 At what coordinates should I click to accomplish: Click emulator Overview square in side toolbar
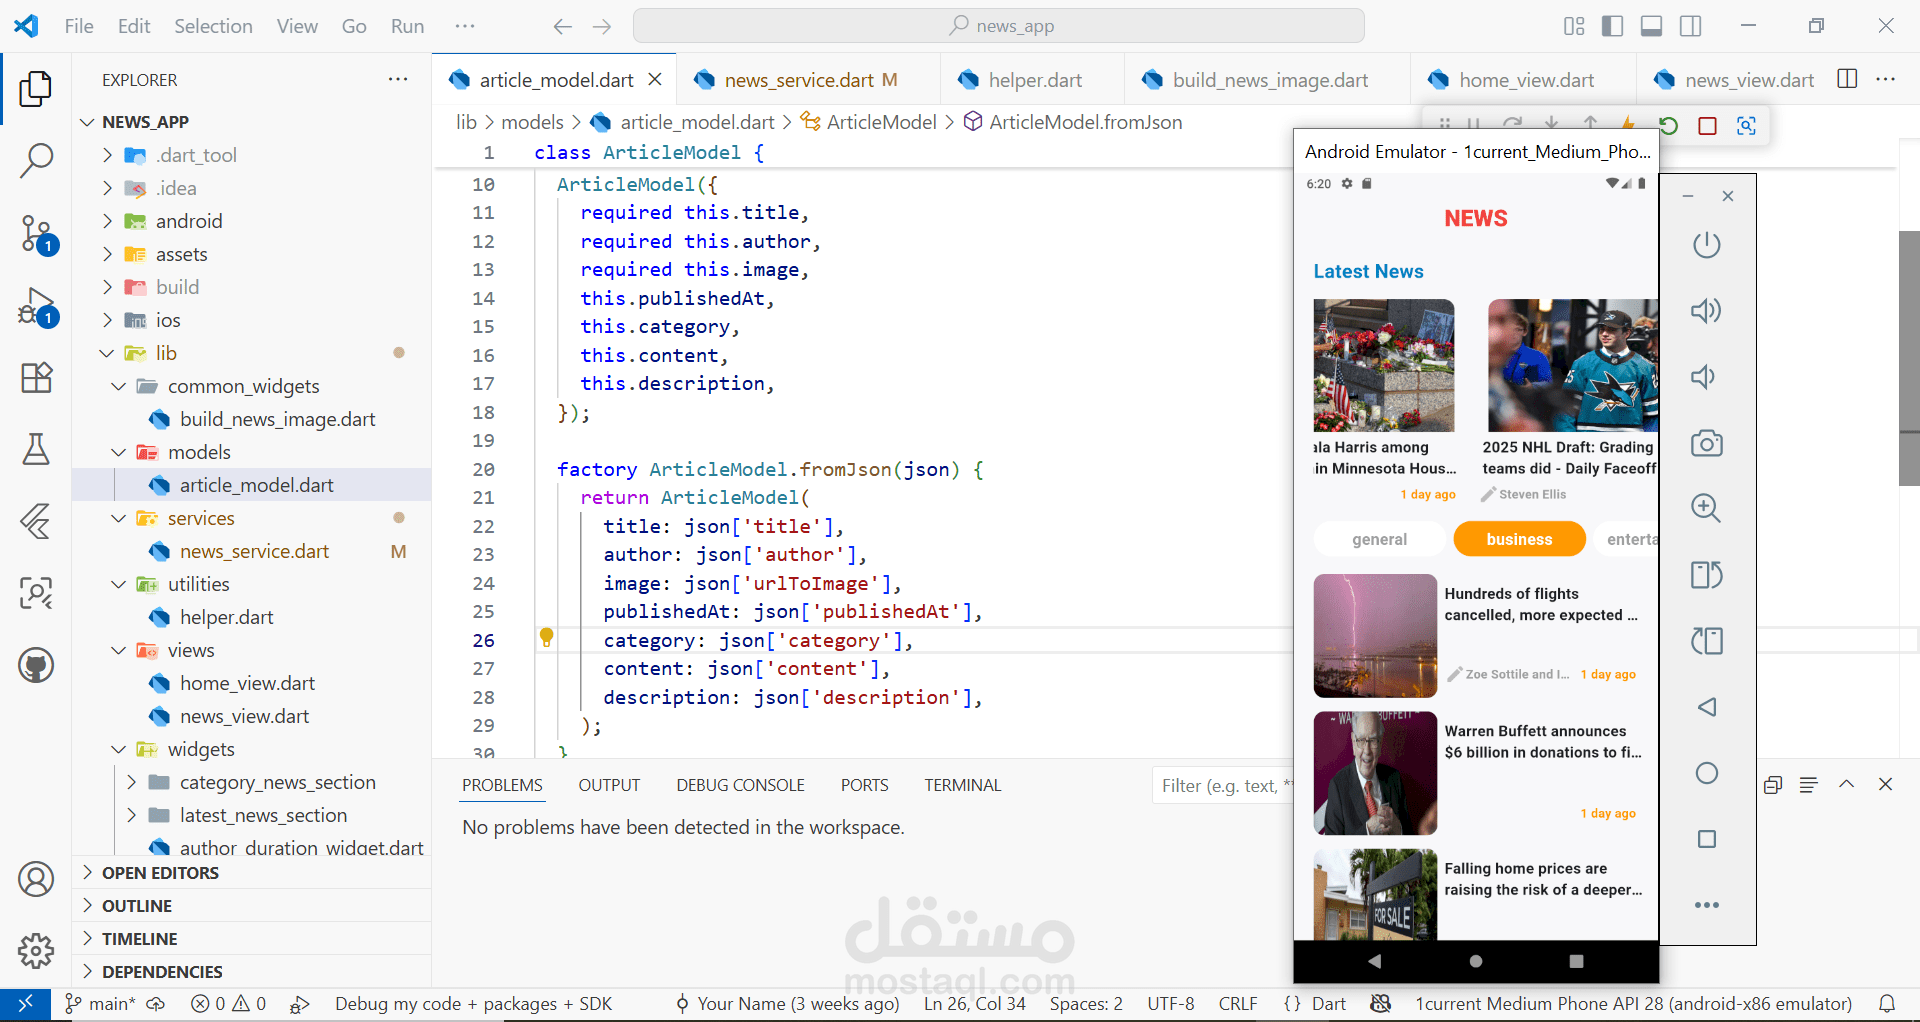coord(1707,839)
